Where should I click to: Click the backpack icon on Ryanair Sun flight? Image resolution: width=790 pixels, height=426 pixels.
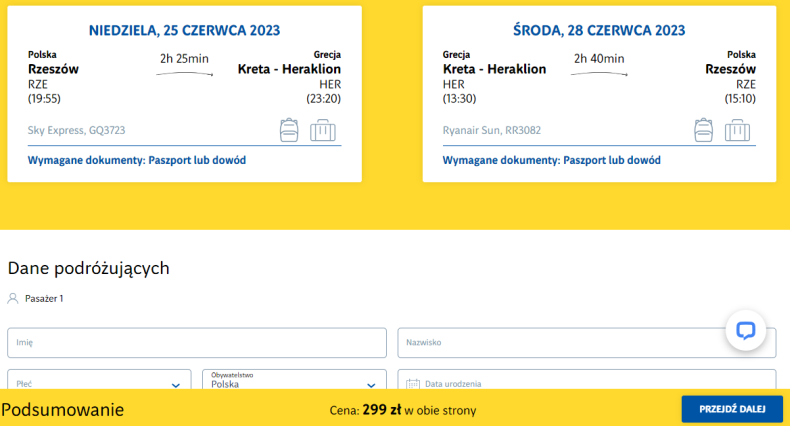click(x=703, y=130)
